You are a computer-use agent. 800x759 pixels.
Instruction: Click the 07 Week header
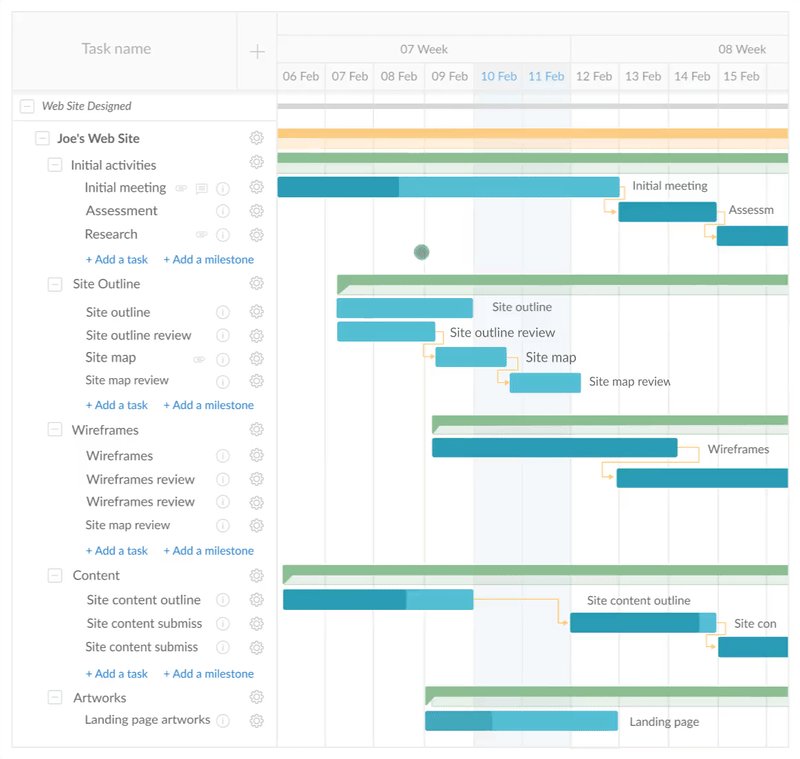424,49
